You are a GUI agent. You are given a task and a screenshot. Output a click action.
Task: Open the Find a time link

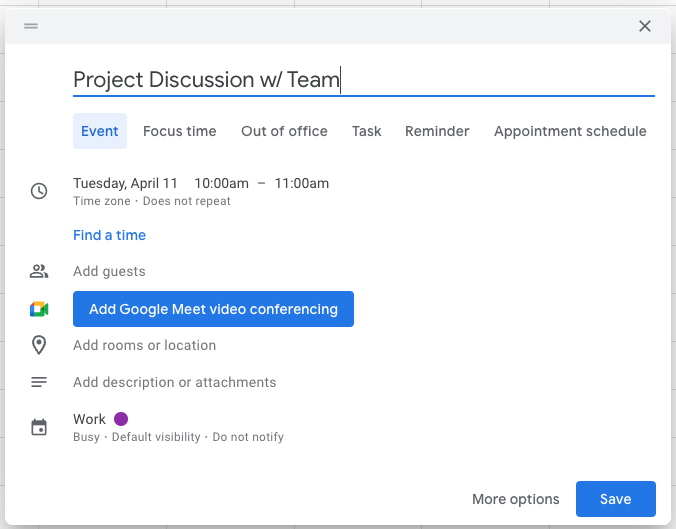click(x=110, y=235)
